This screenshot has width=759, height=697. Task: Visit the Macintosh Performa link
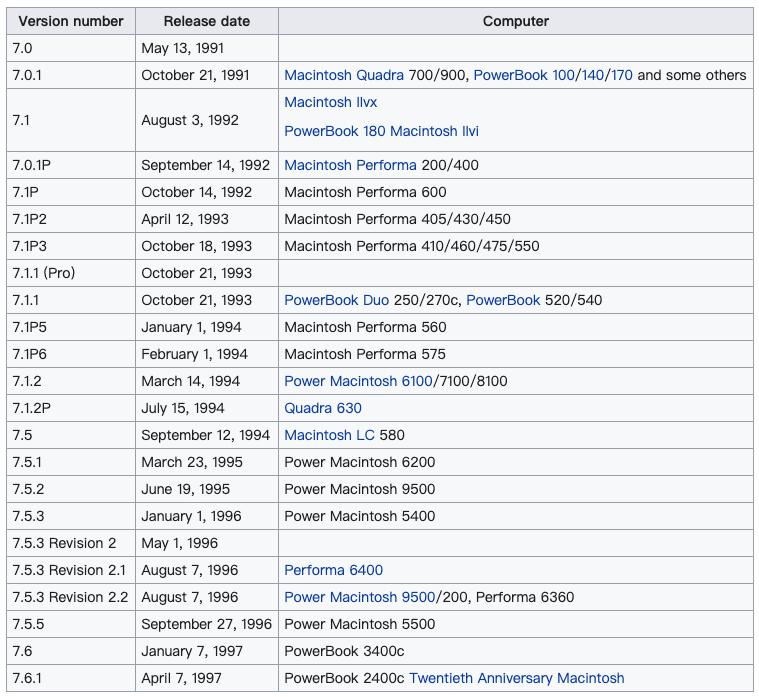pos(350,165)
